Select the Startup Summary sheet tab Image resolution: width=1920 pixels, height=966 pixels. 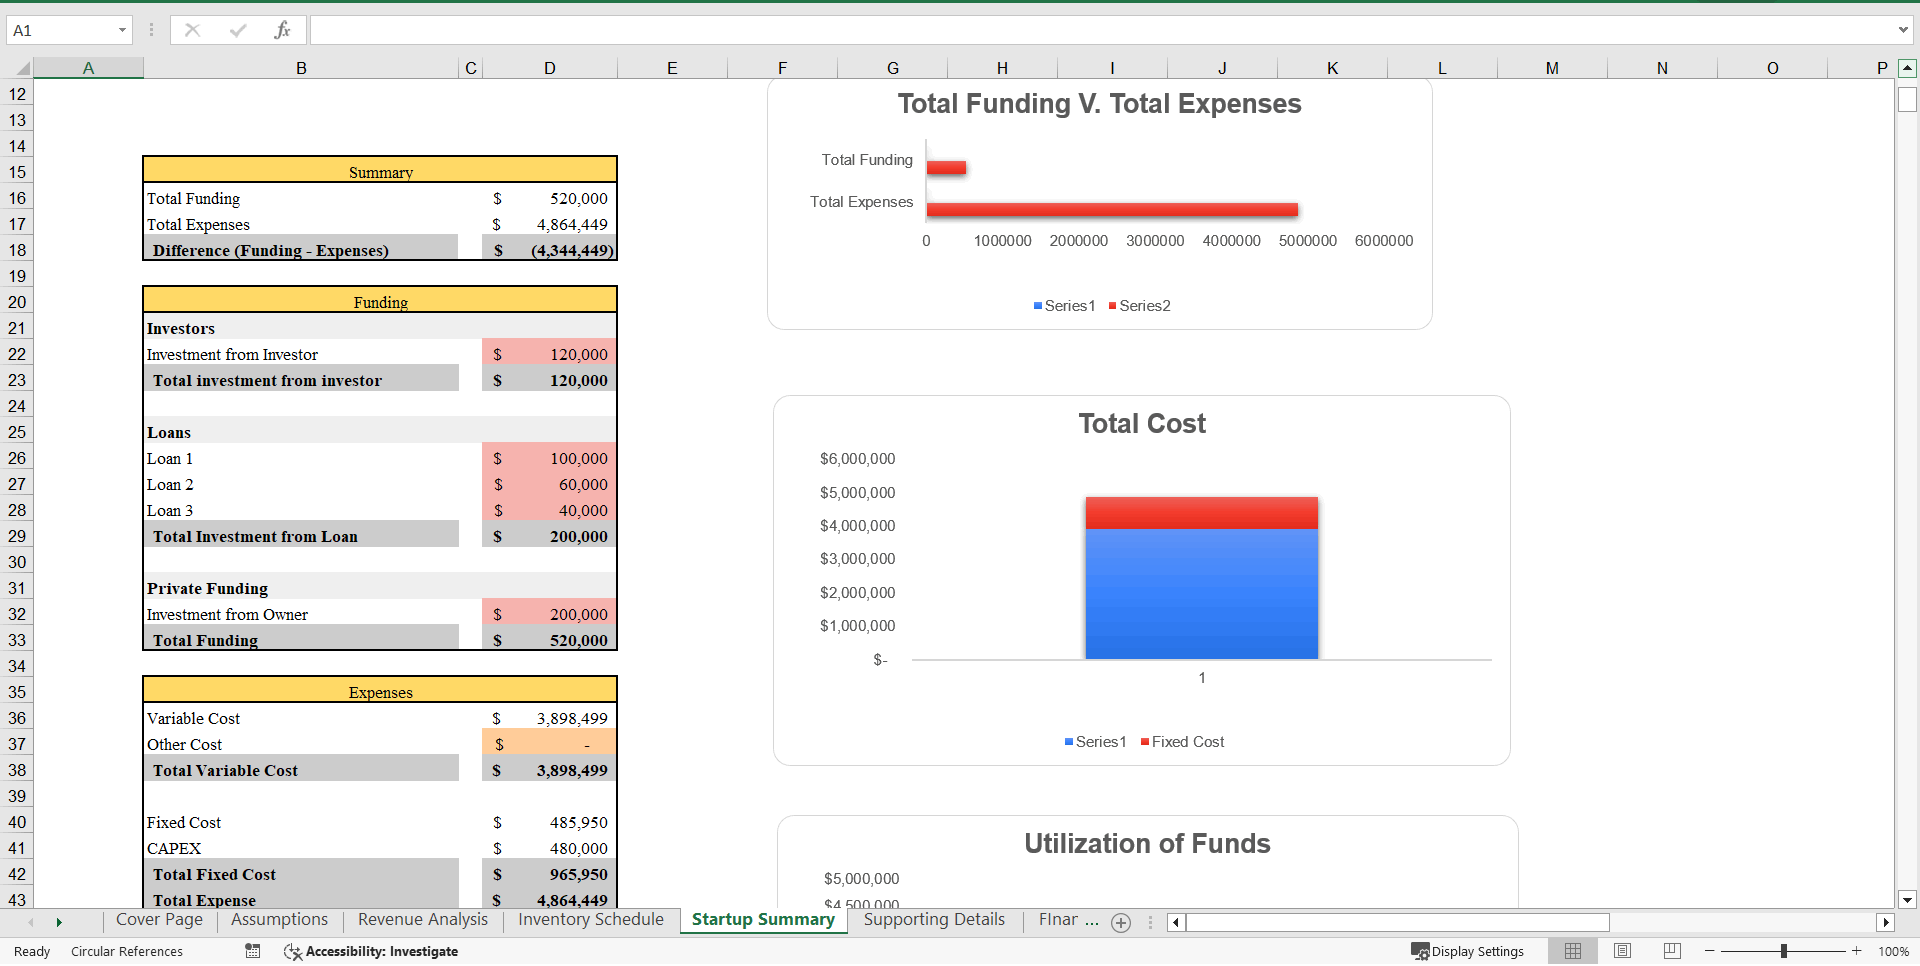(x=763, y=920)
